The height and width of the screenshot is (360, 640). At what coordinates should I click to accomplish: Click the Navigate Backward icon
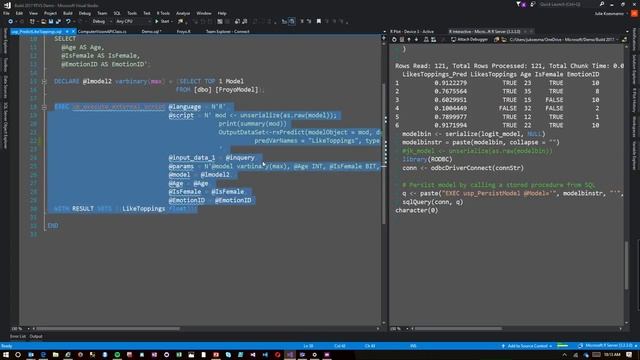[11, 21]
